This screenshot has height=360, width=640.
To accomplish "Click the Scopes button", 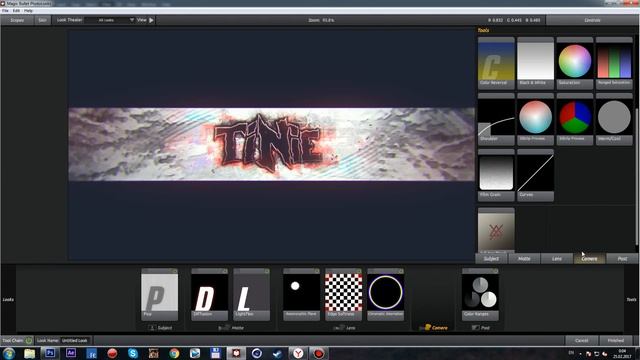I will click(17, 20).
